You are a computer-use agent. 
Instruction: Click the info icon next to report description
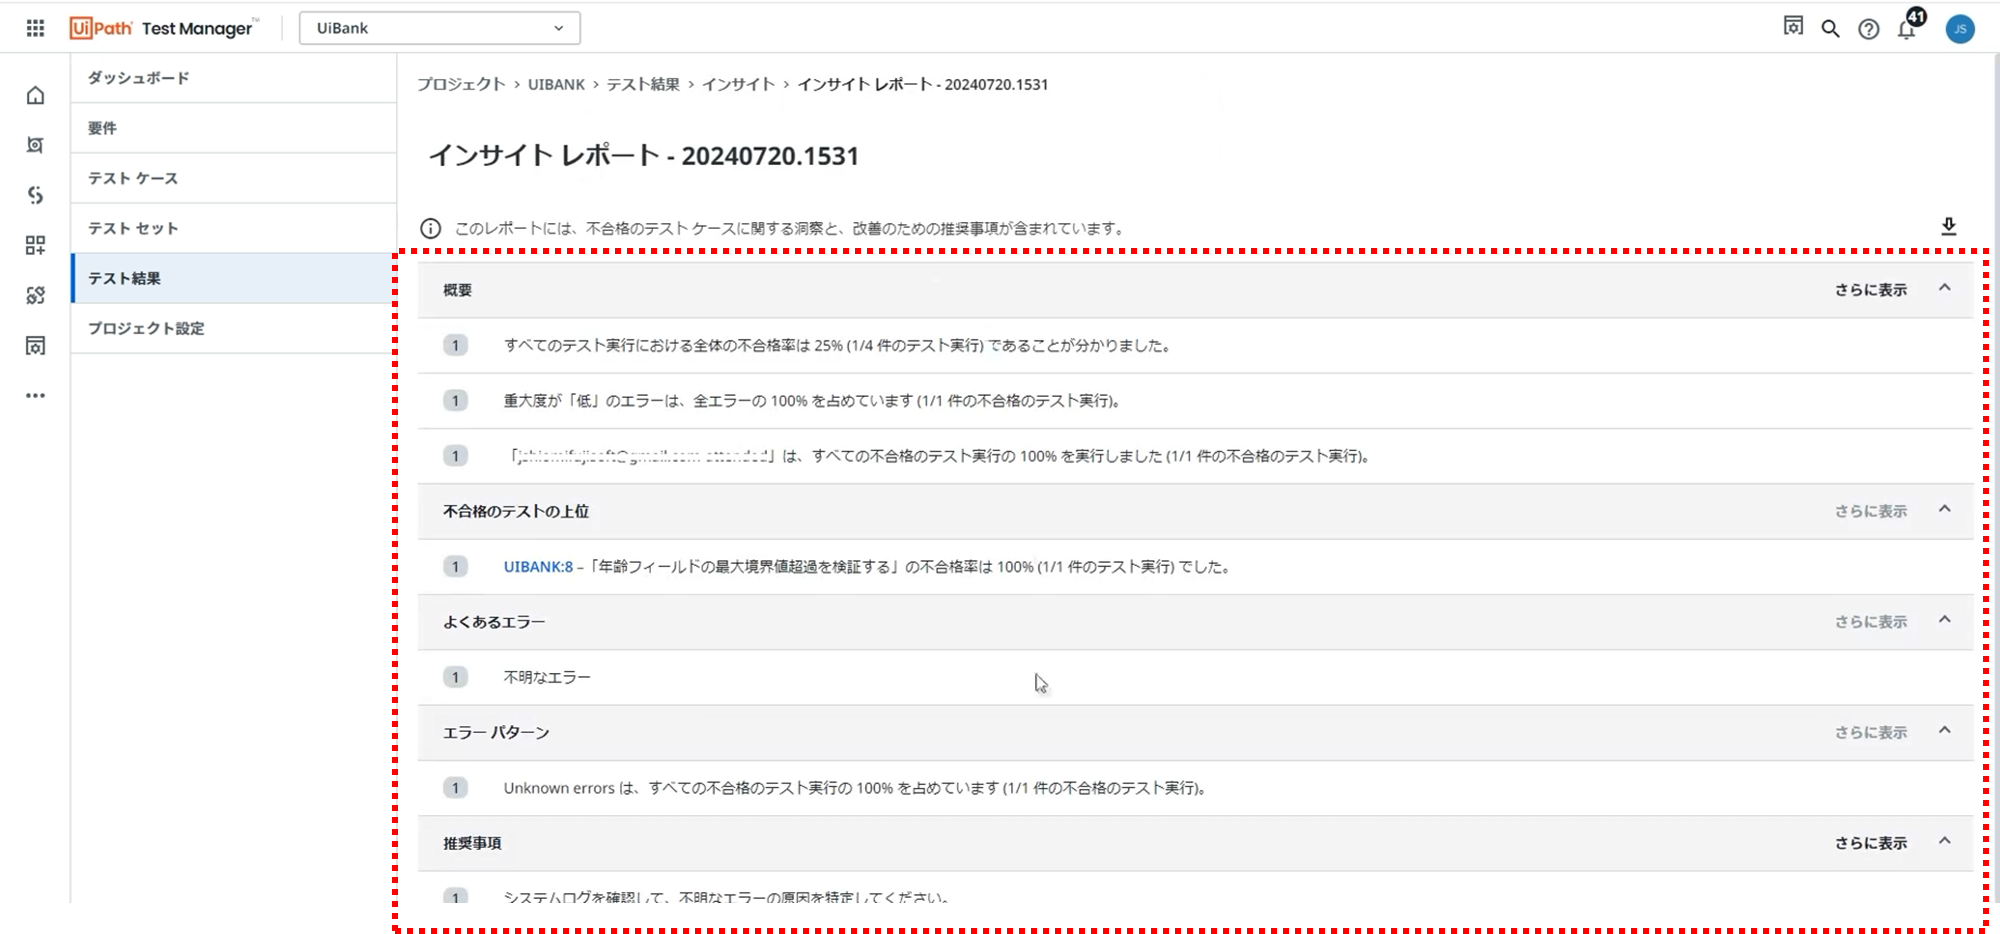430,228
